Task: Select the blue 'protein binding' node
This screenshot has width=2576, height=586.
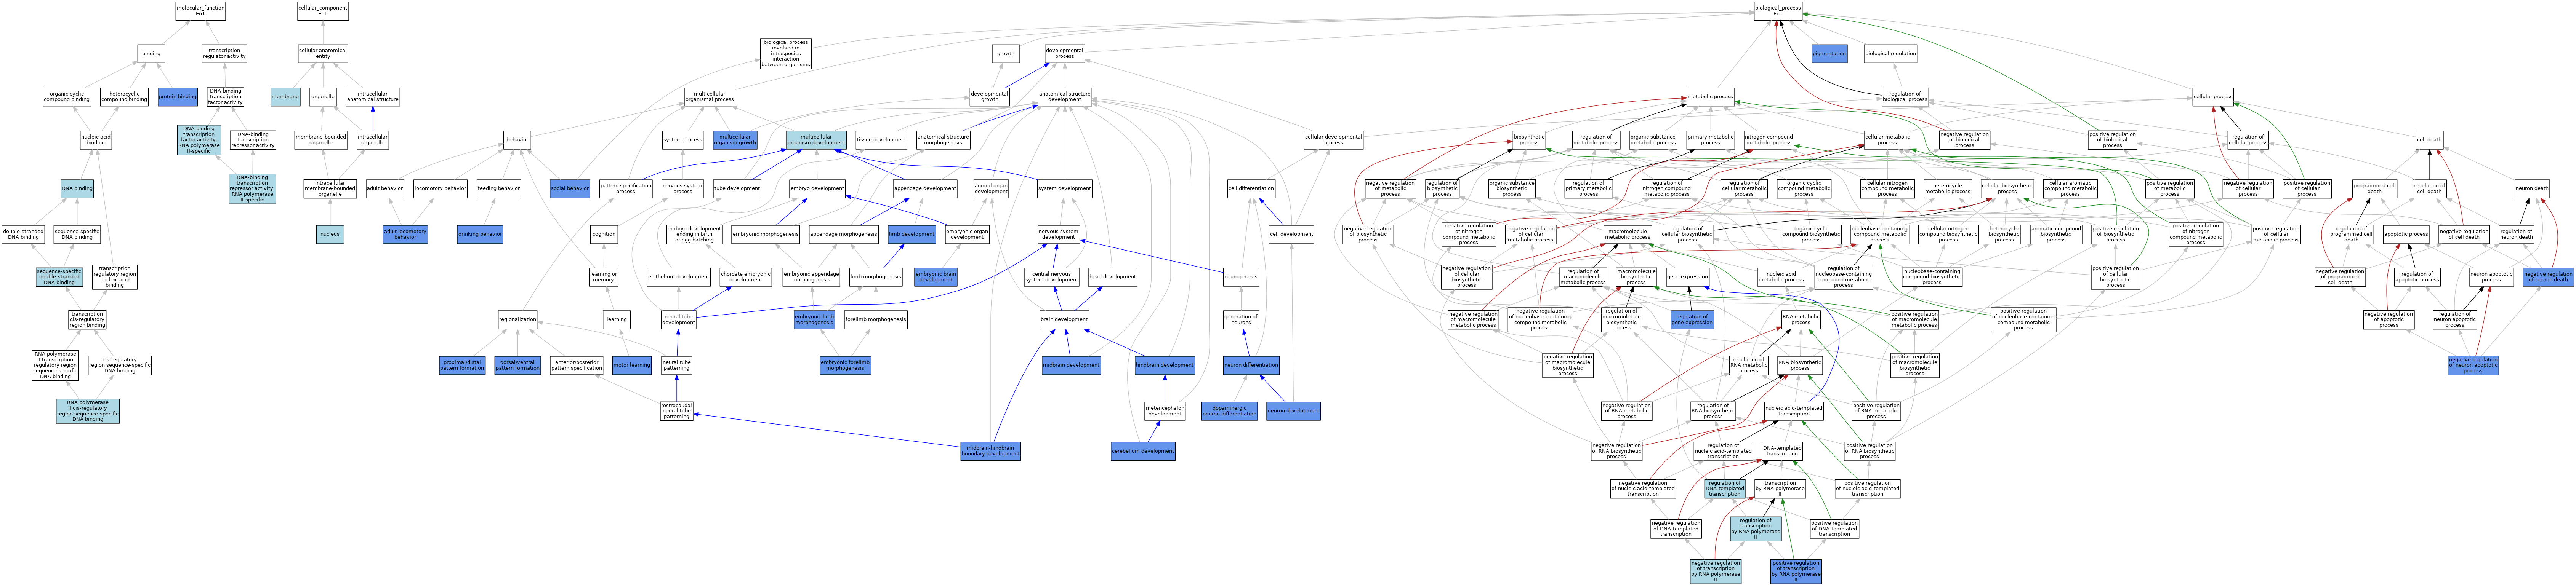Action: click(178, 97)
